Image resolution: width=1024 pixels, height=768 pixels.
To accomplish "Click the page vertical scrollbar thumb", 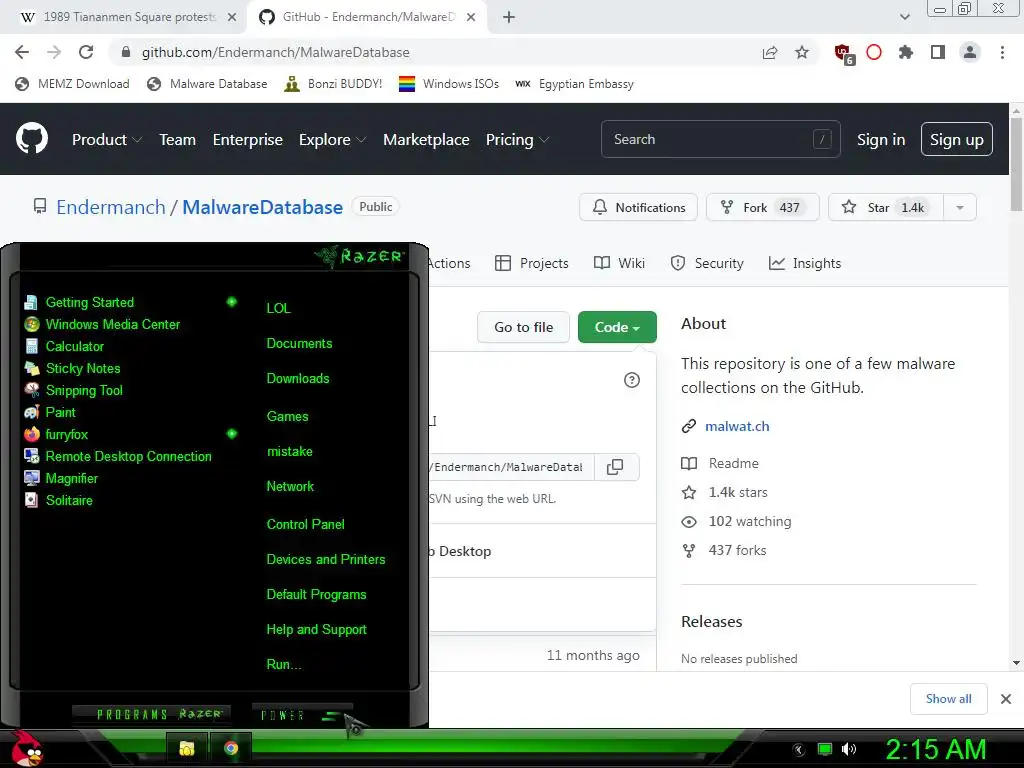I will coord(1017,165).
